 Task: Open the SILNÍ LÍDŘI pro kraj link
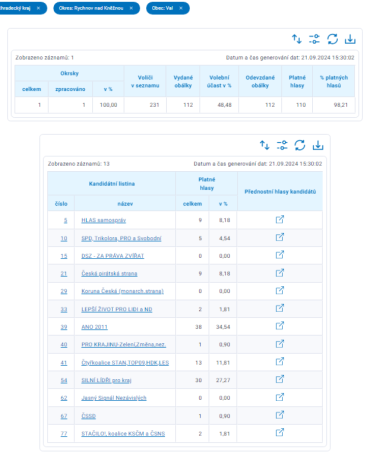click(106, 380)
